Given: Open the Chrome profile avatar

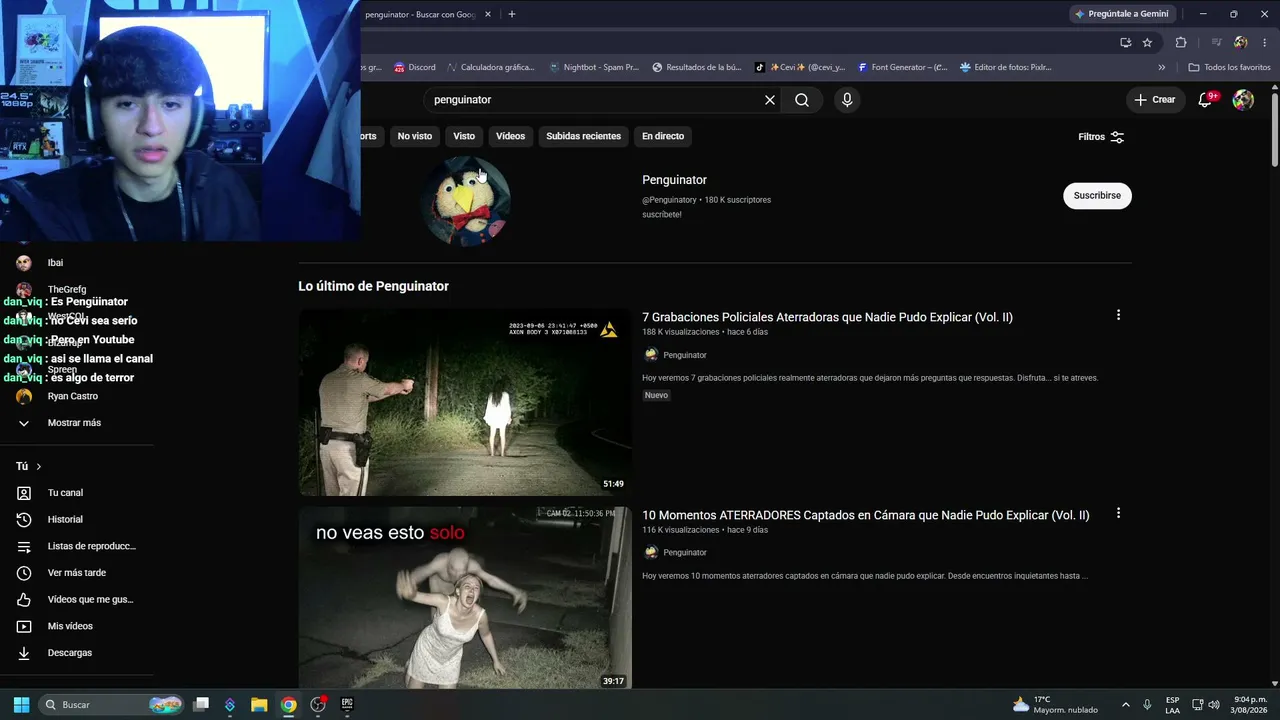Looking at the screenshot, I should (x=1241, y=42).
